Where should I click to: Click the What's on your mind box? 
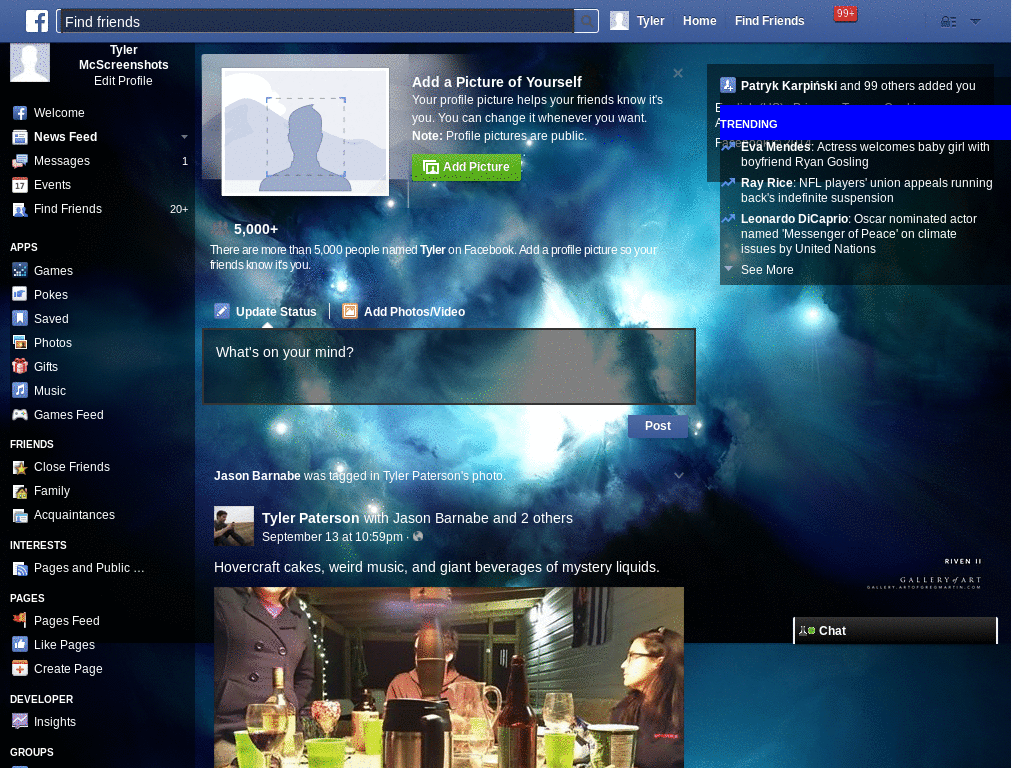pyautogui.click(x=449, y=366)
